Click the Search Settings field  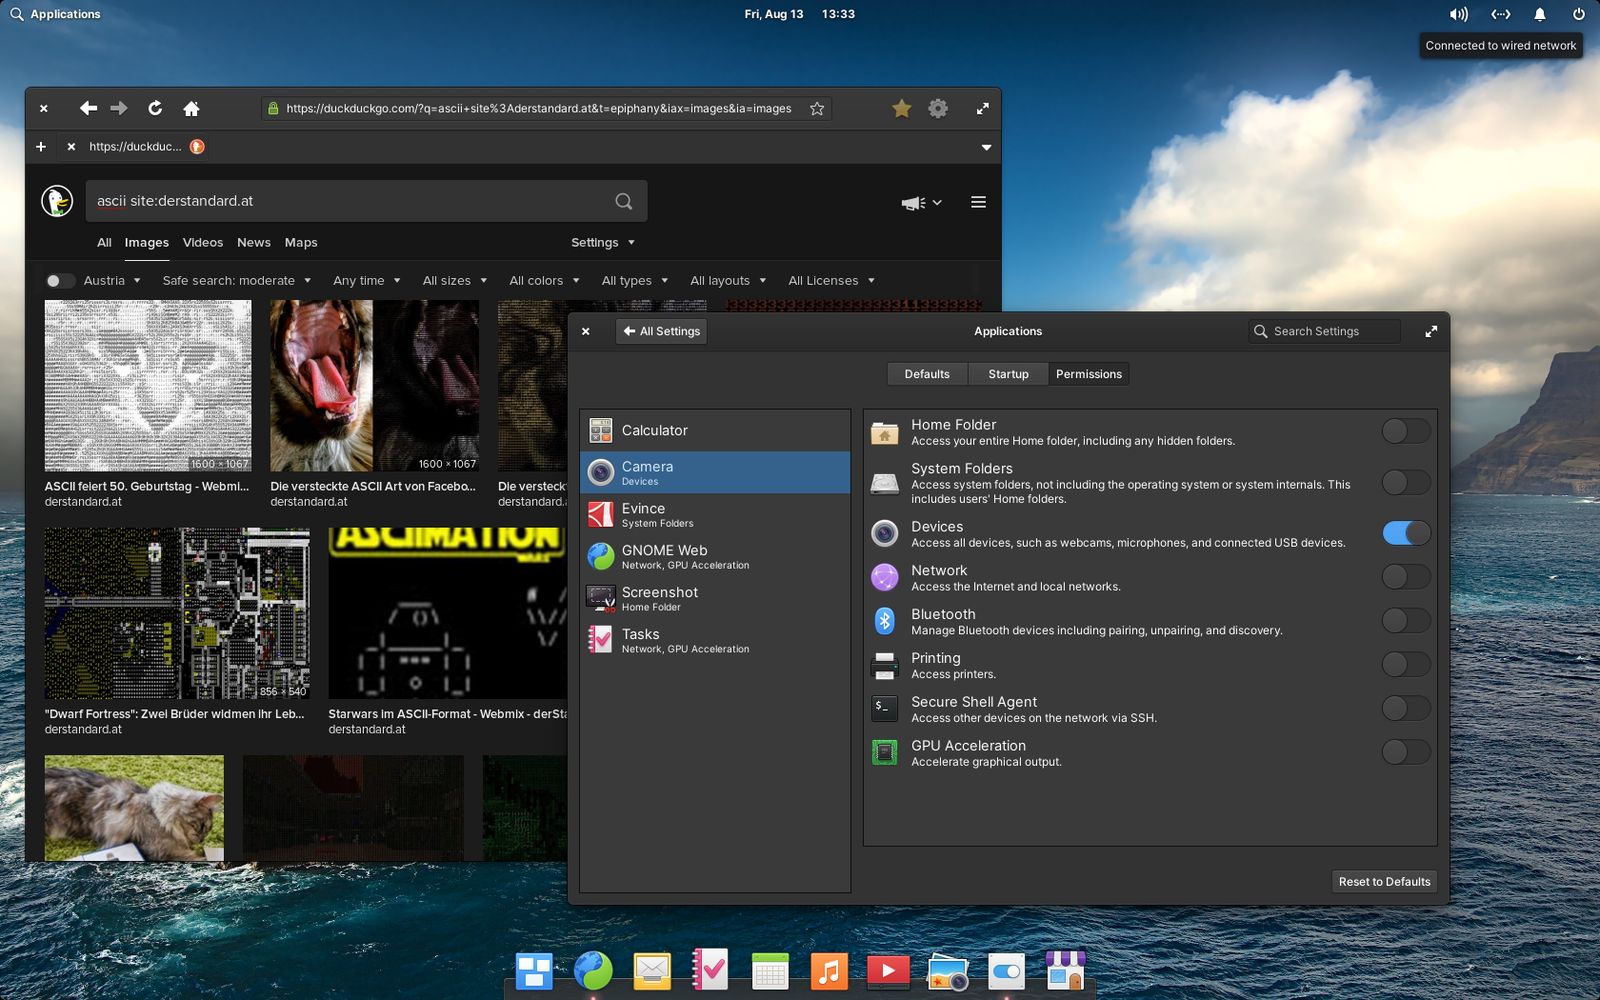(x=1324, y=331)
